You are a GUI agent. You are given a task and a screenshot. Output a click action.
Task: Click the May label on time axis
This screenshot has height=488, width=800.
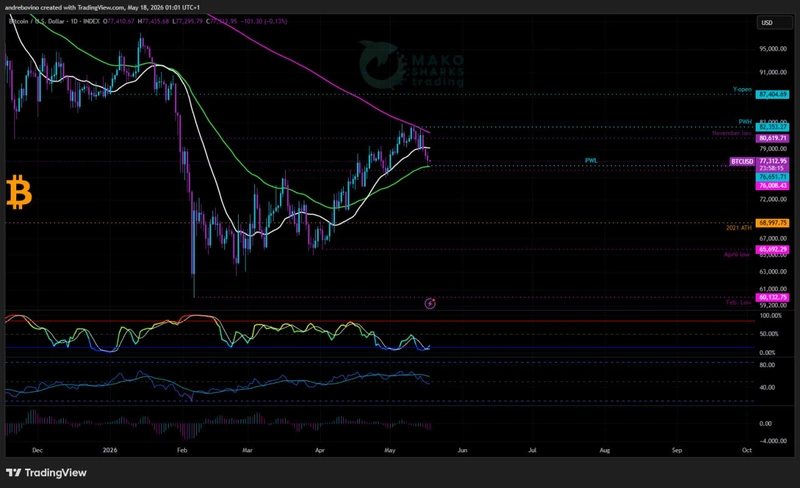coord(390,450)
